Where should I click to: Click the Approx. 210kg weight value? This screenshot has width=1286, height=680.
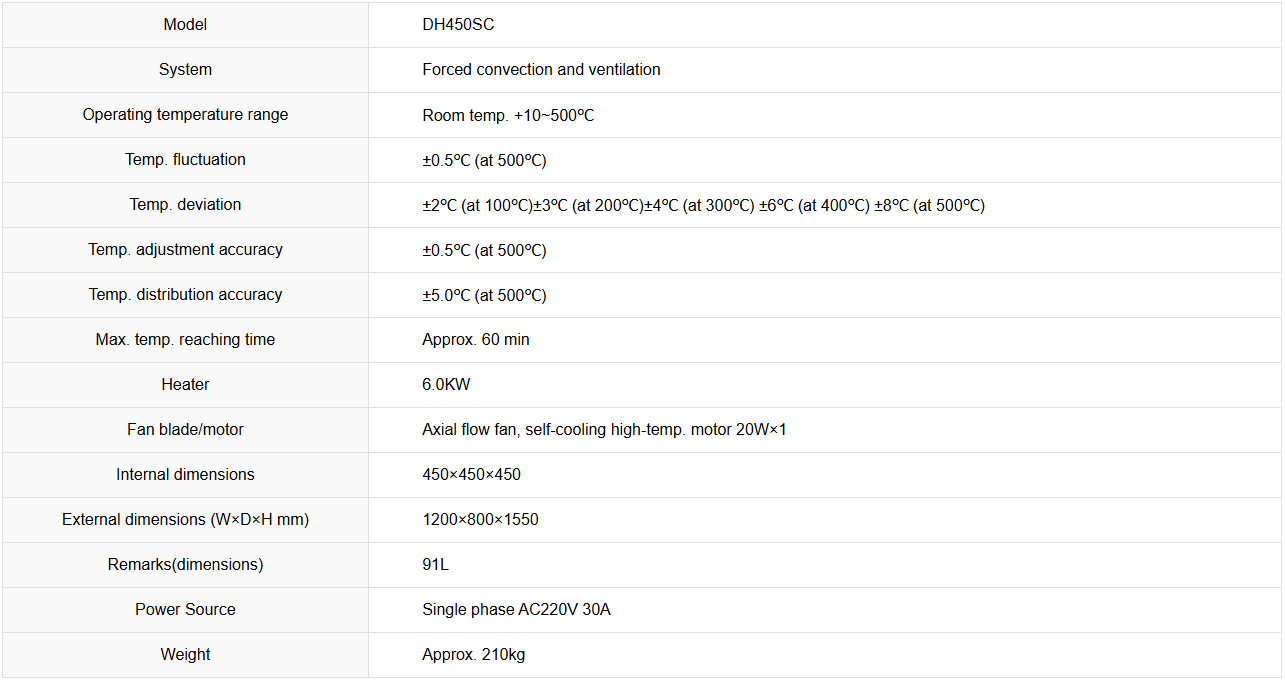(x=473, y=655)
